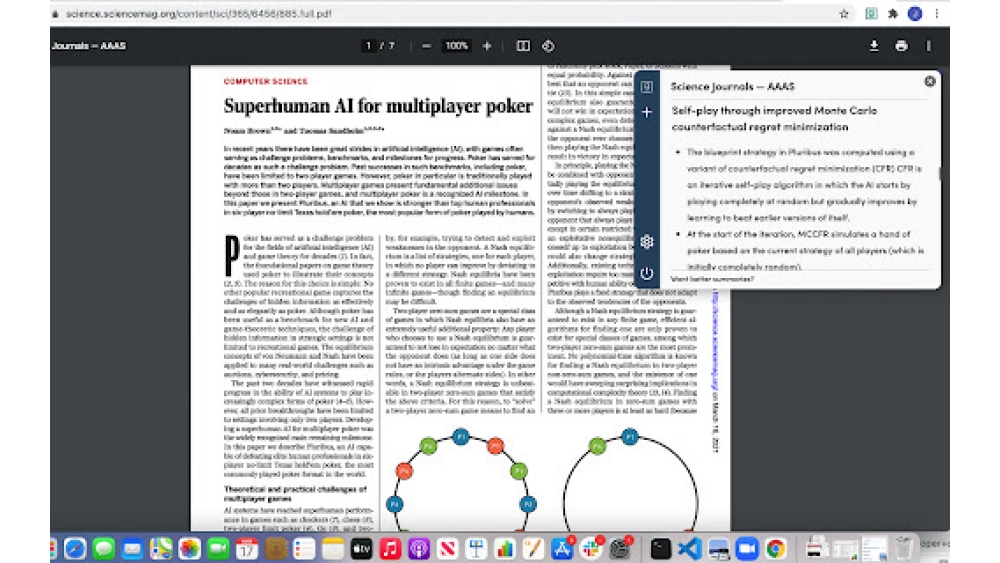
Task: Click the page number field showing 1
Action: (368, 46)
